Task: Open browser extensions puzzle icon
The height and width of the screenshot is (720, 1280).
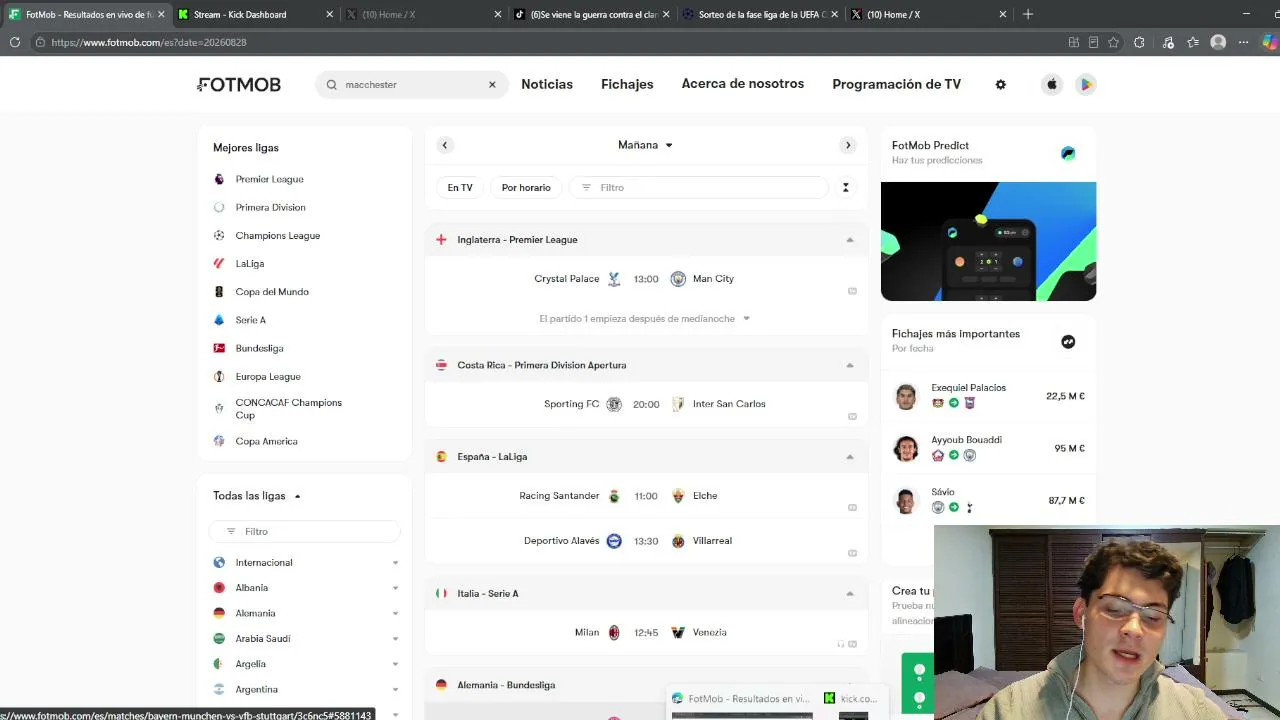Action: click(1139, 42)
